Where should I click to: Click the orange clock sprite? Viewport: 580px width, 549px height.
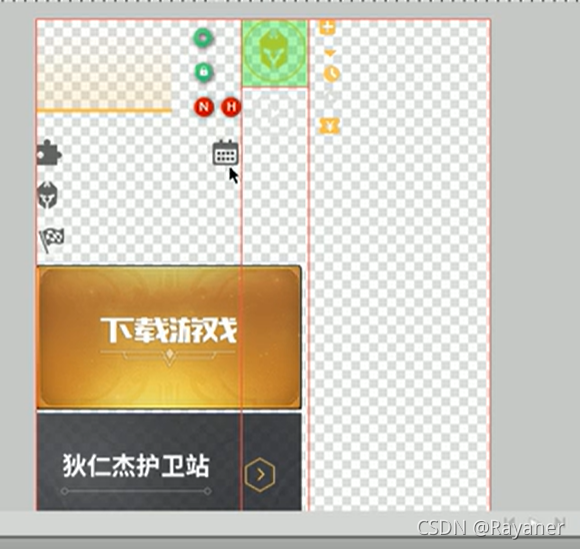332,74
